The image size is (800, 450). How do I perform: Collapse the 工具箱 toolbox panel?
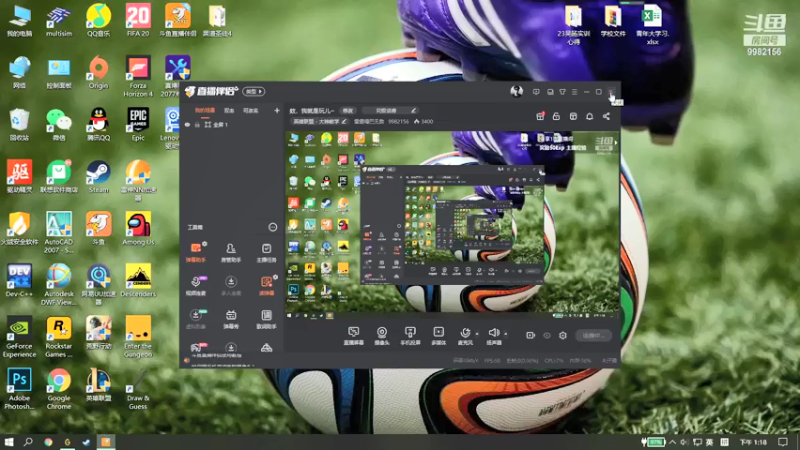pos(272,227)
